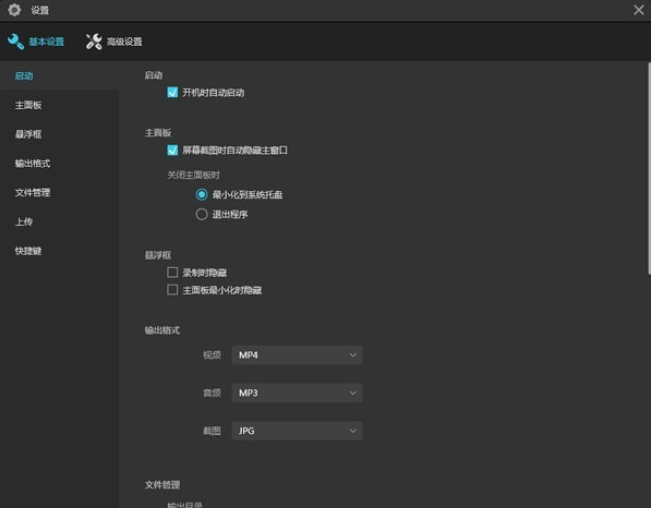Open 快捷键 settings in sidebar

pos(28,251)
